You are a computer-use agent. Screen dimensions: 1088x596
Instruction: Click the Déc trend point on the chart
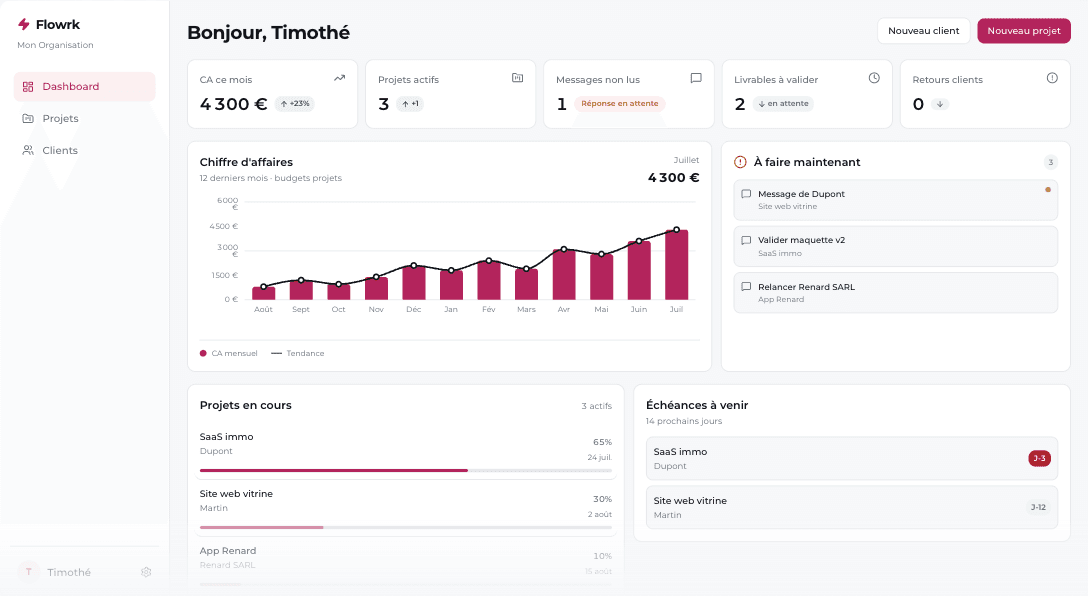tap(414, 266)
